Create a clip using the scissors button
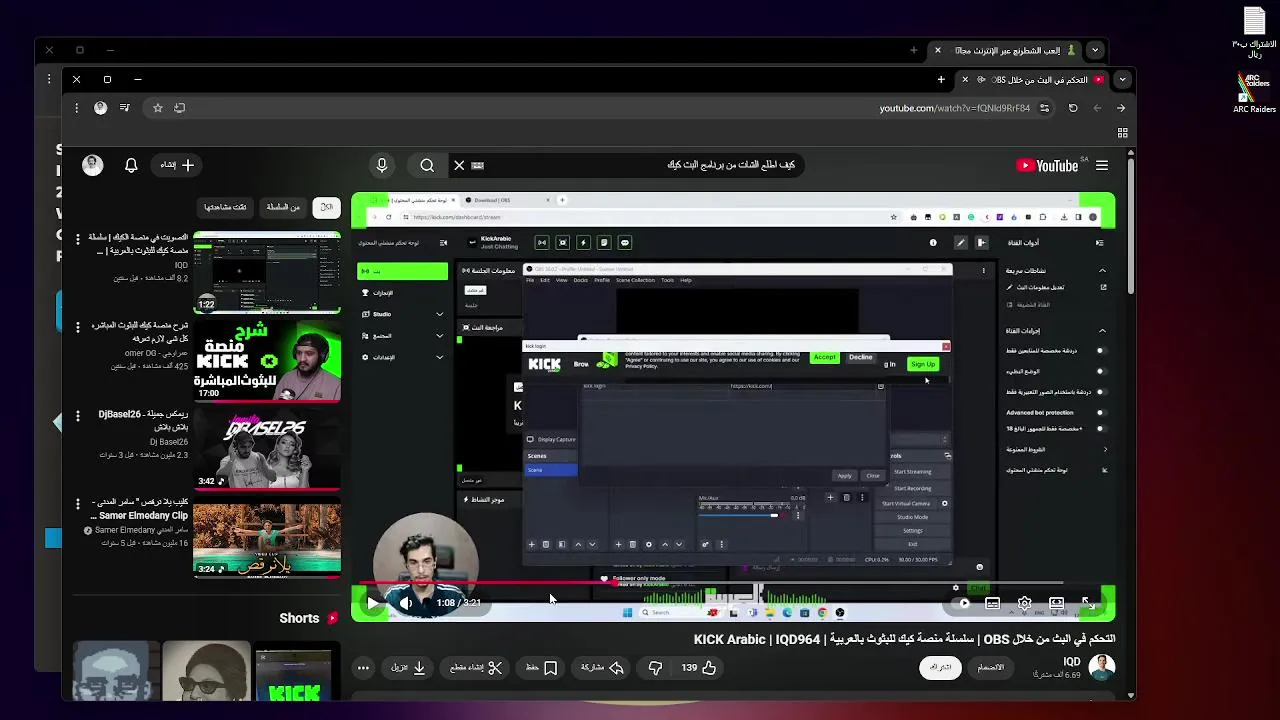 coord(476,667)
